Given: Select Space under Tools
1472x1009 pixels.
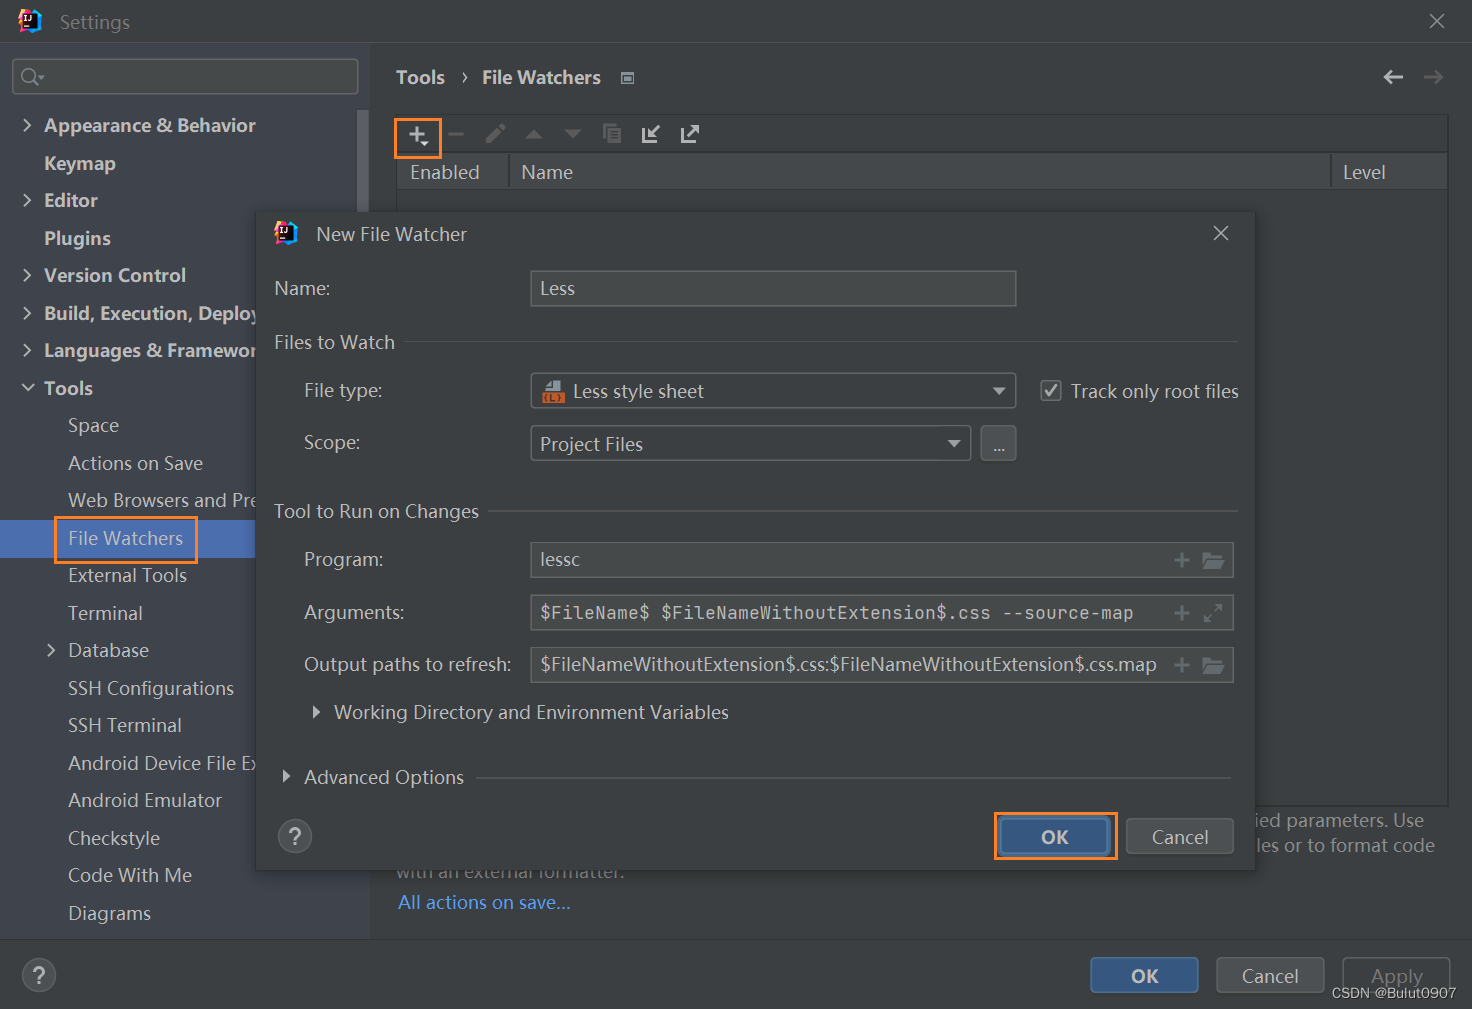Looking at the screenshot, I should pyautogui.click(x=93, y=425).
